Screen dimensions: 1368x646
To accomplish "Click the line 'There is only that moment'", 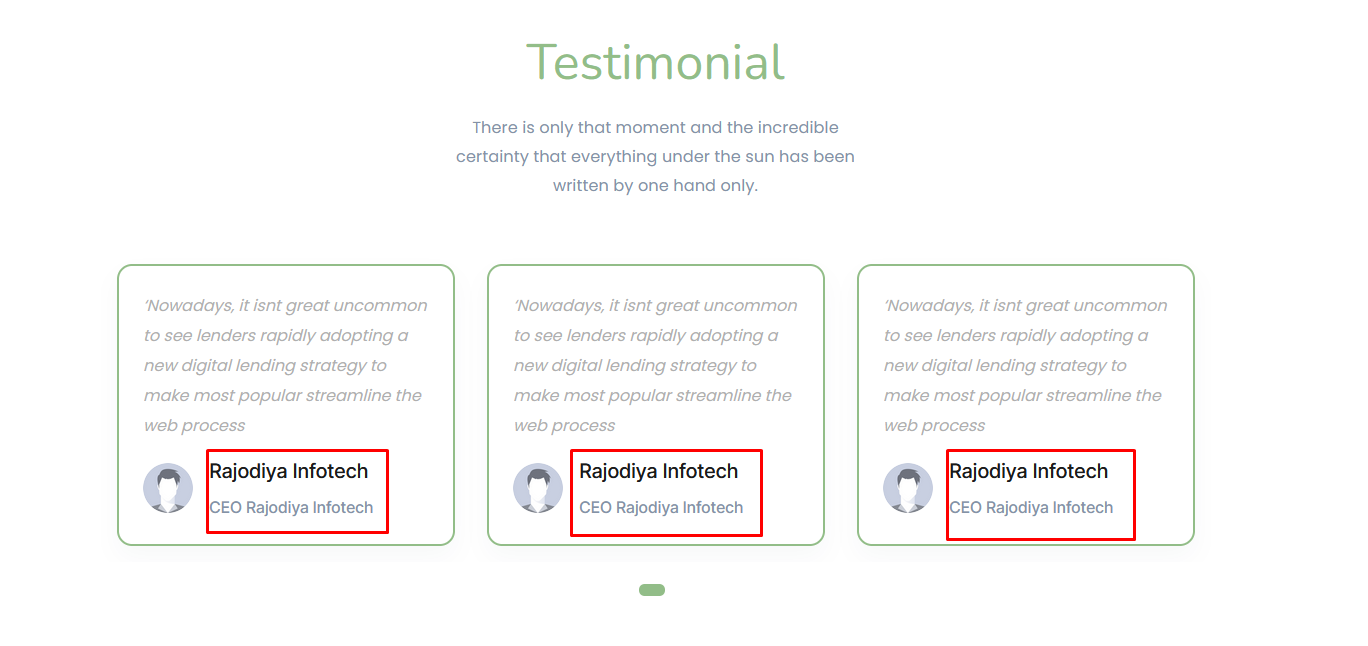I will click(x=655, y=127).
